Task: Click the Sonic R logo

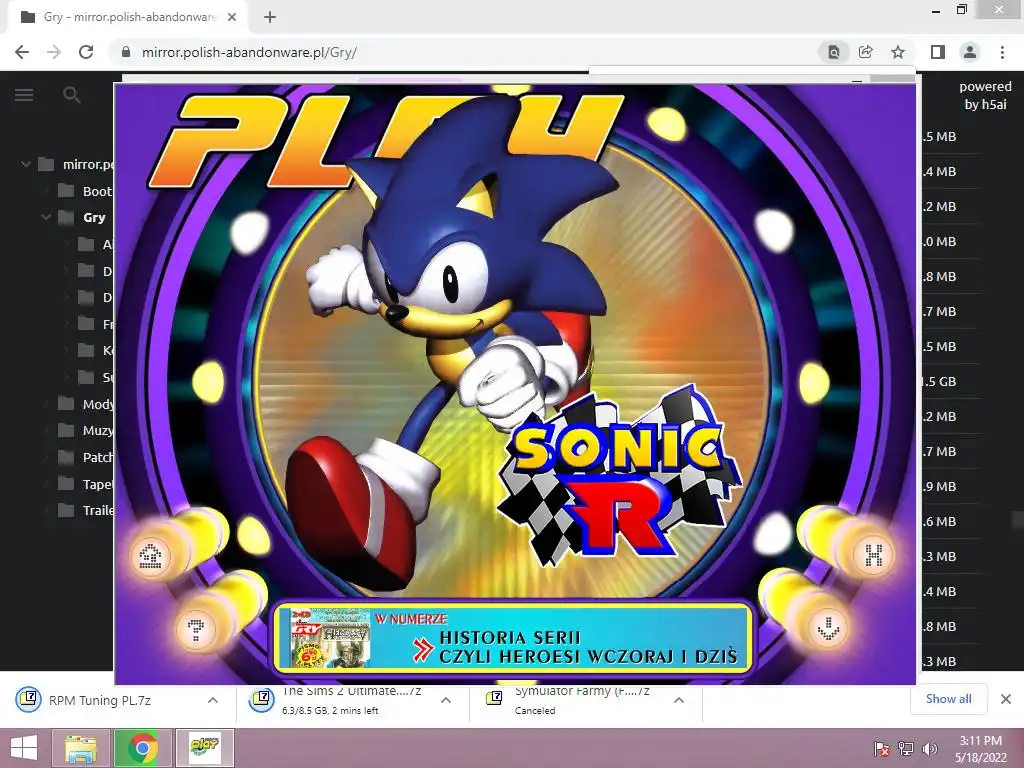Action: (x=619, y=477)
